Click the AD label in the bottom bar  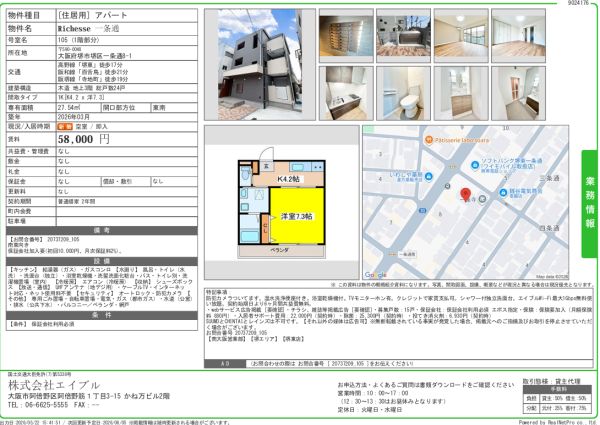pos(225,363)
